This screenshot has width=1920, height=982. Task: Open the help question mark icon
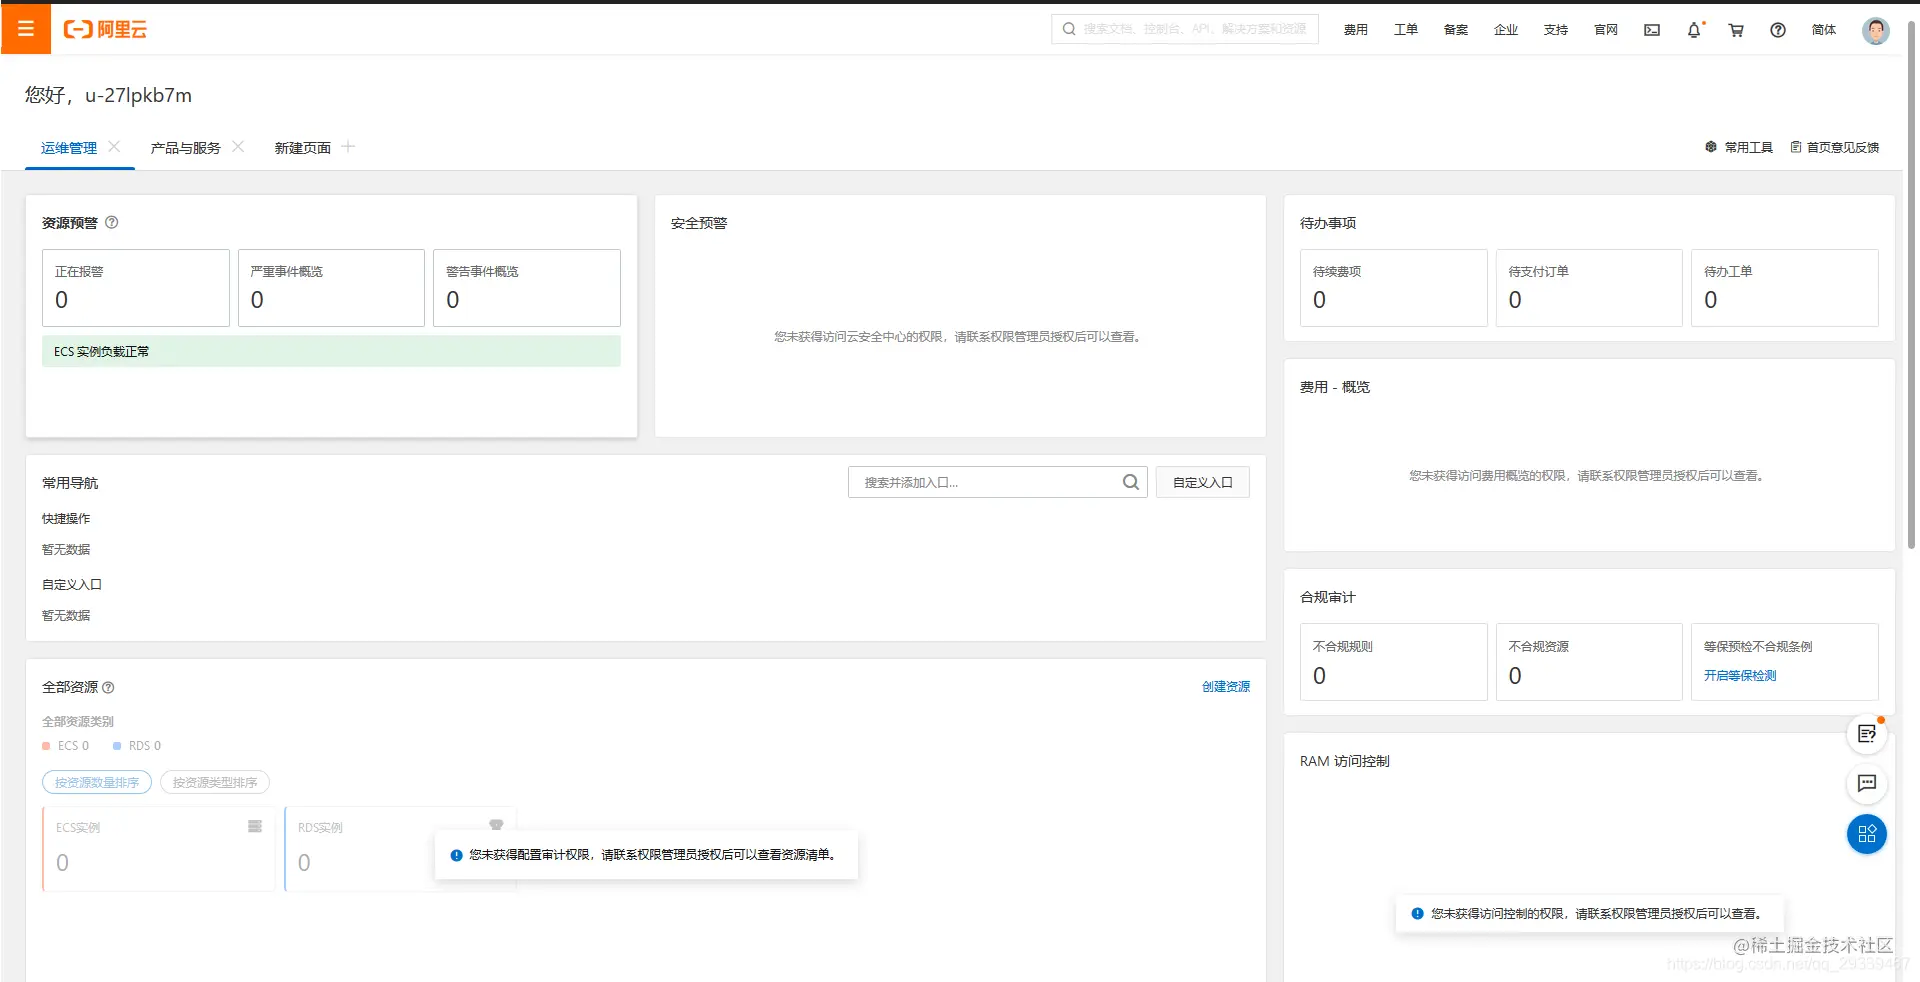tap(1778, 30)
